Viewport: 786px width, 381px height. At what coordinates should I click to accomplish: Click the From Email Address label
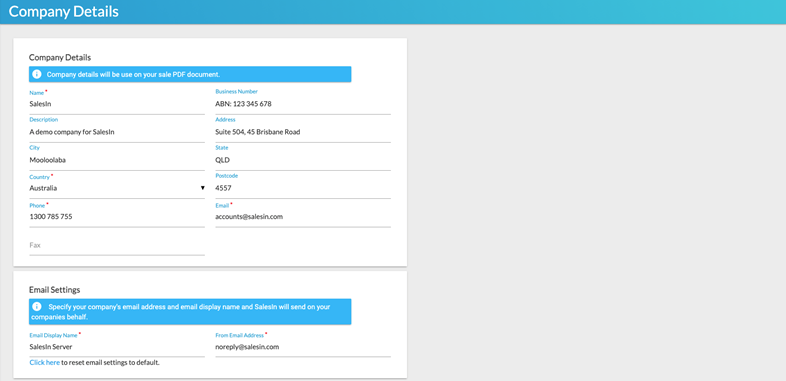click(240, 335)
